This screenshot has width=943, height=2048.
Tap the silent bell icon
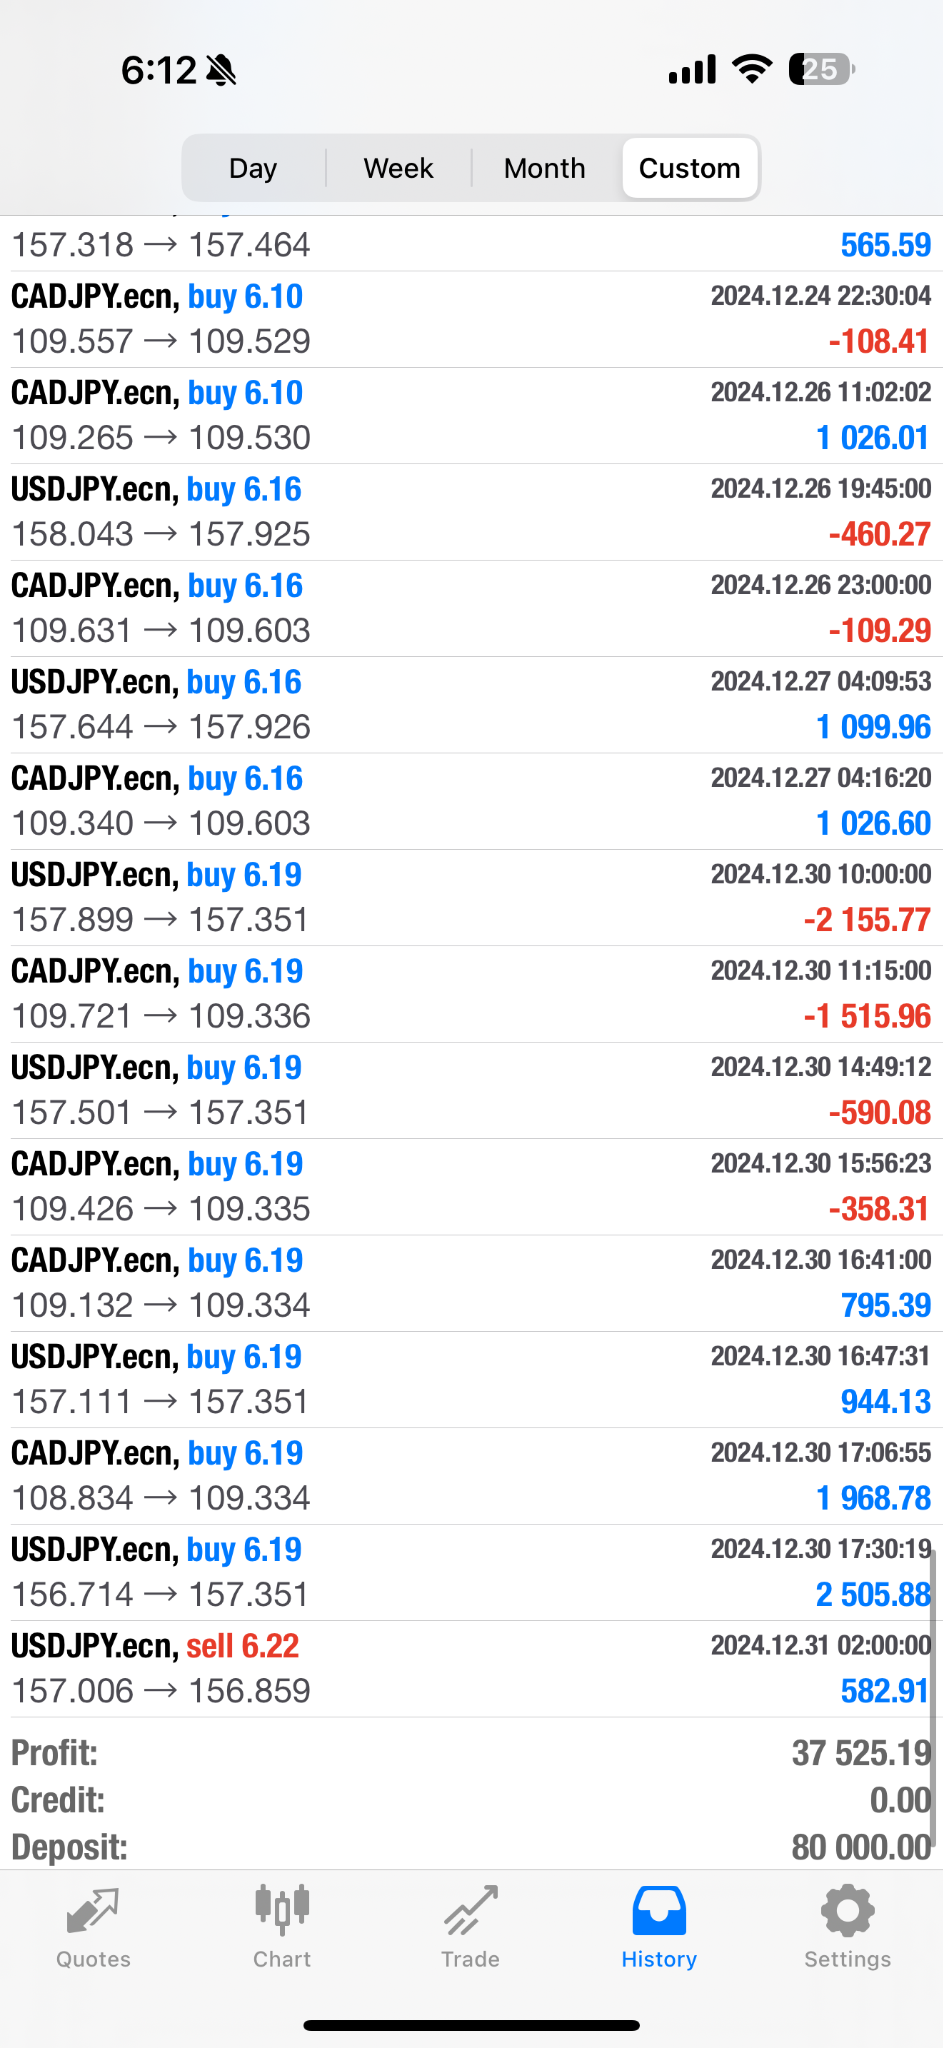click(221, 70)
